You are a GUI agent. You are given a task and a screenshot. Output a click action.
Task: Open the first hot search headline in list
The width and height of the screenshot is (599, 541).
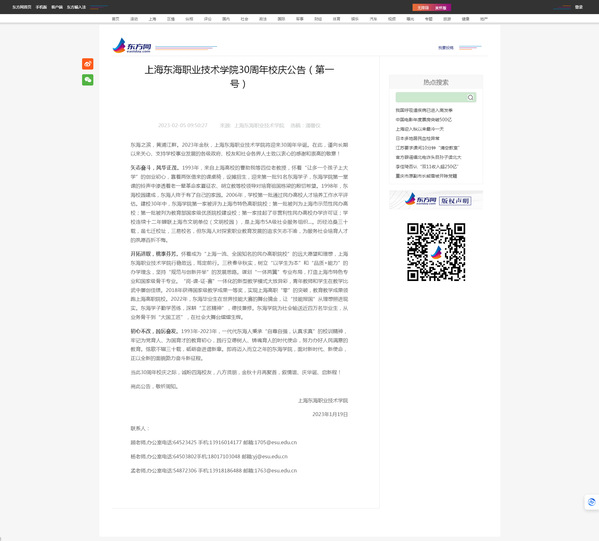coord(424,110)
